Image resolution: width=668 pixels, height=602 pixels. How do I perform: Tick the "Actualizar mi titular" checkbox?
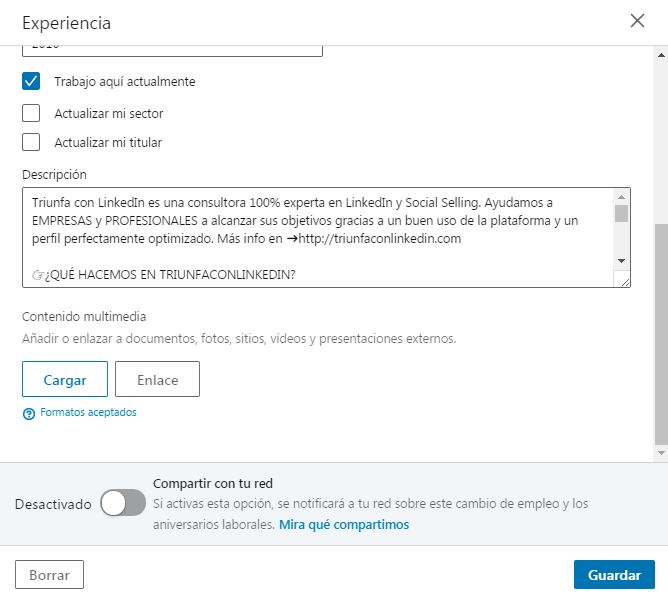(31, 142)
